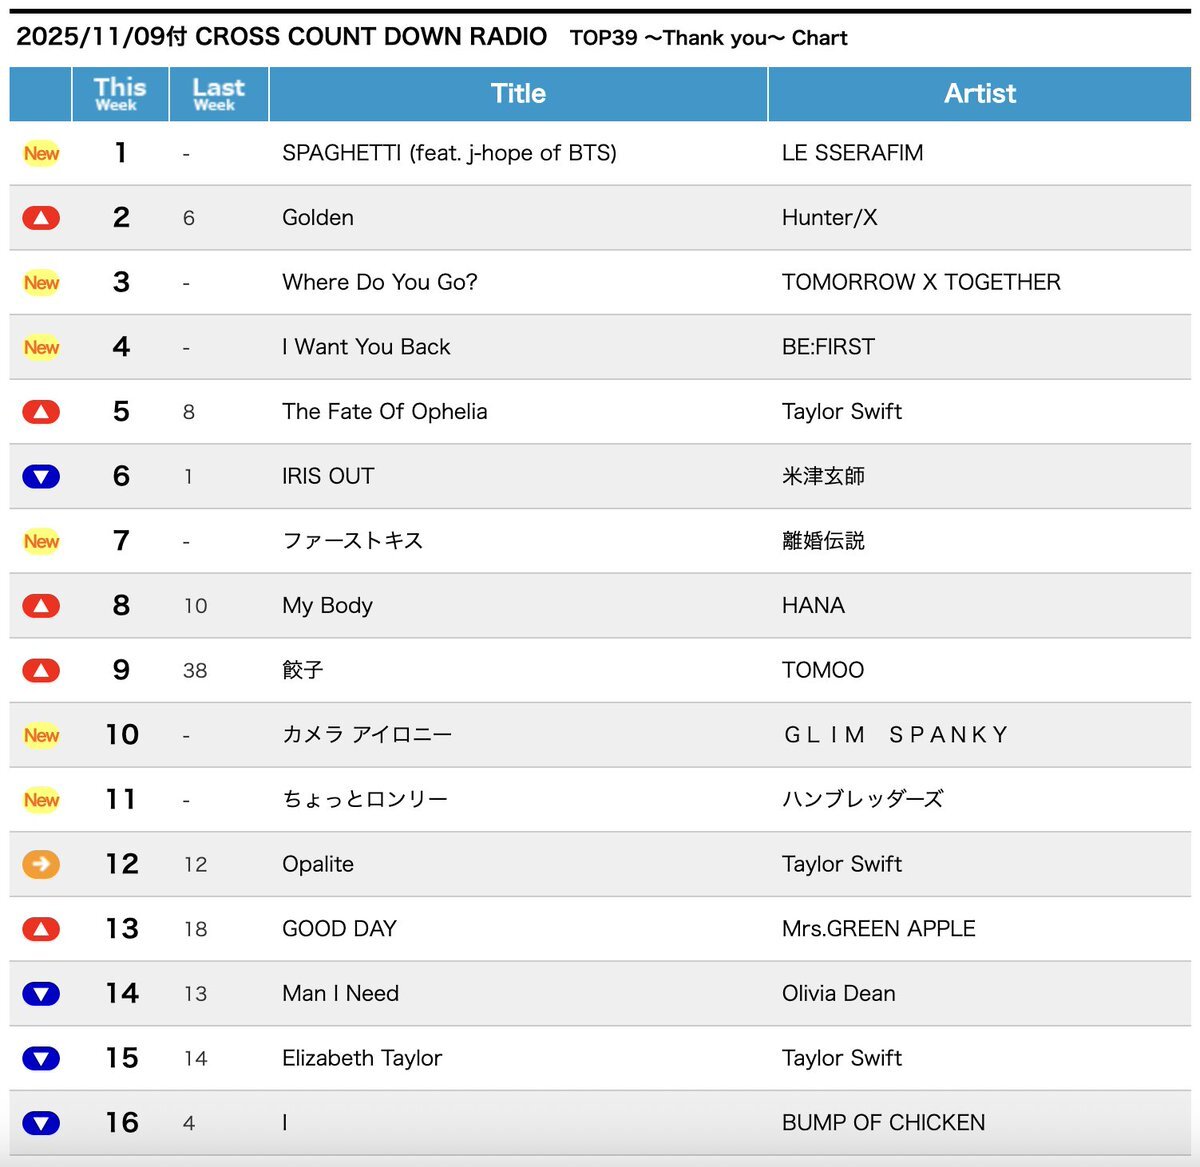
Task: Click the Last Week column header
Action: 218,94
